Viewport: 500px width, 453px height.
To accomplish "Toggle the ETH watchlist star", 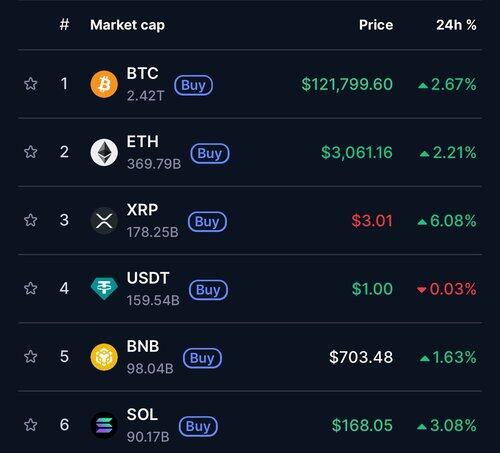I will pos(31,152).
